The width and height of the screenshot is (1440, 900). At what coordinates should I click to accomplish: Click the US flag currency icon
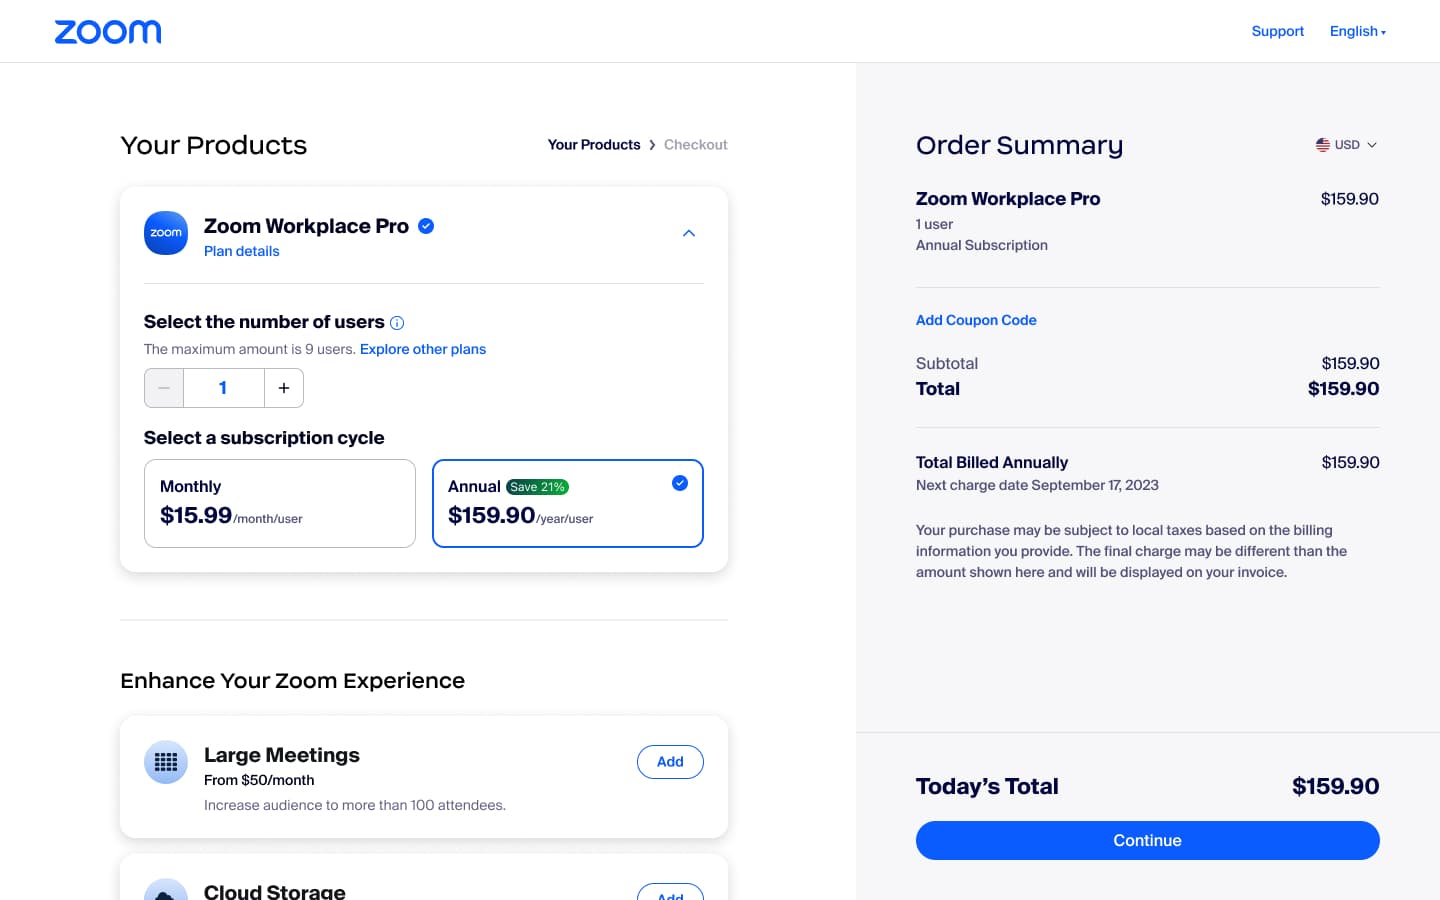[x=1323, y=145]
